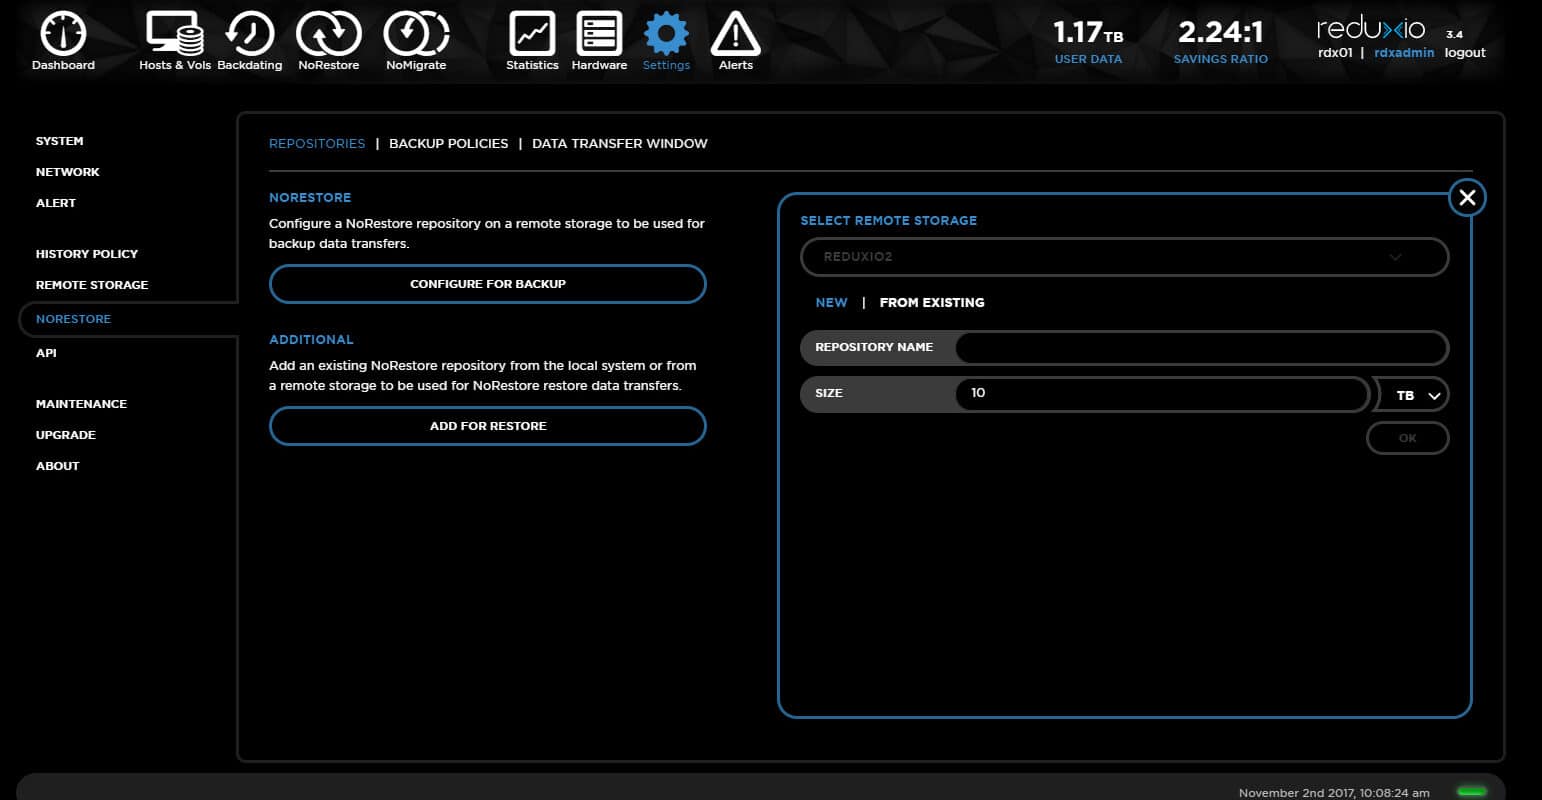
Task: Open Select Remote Storage dropdown REDUXIO2
Action: pyautogui.click(x=1124, y=257)
